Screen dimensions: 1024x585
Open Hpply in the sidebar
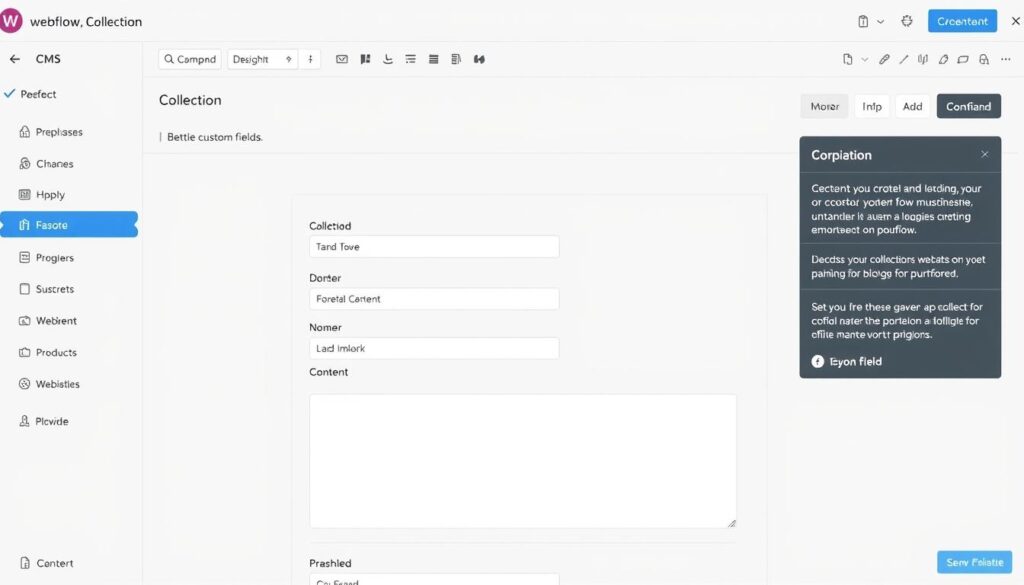tap(41, 195)
